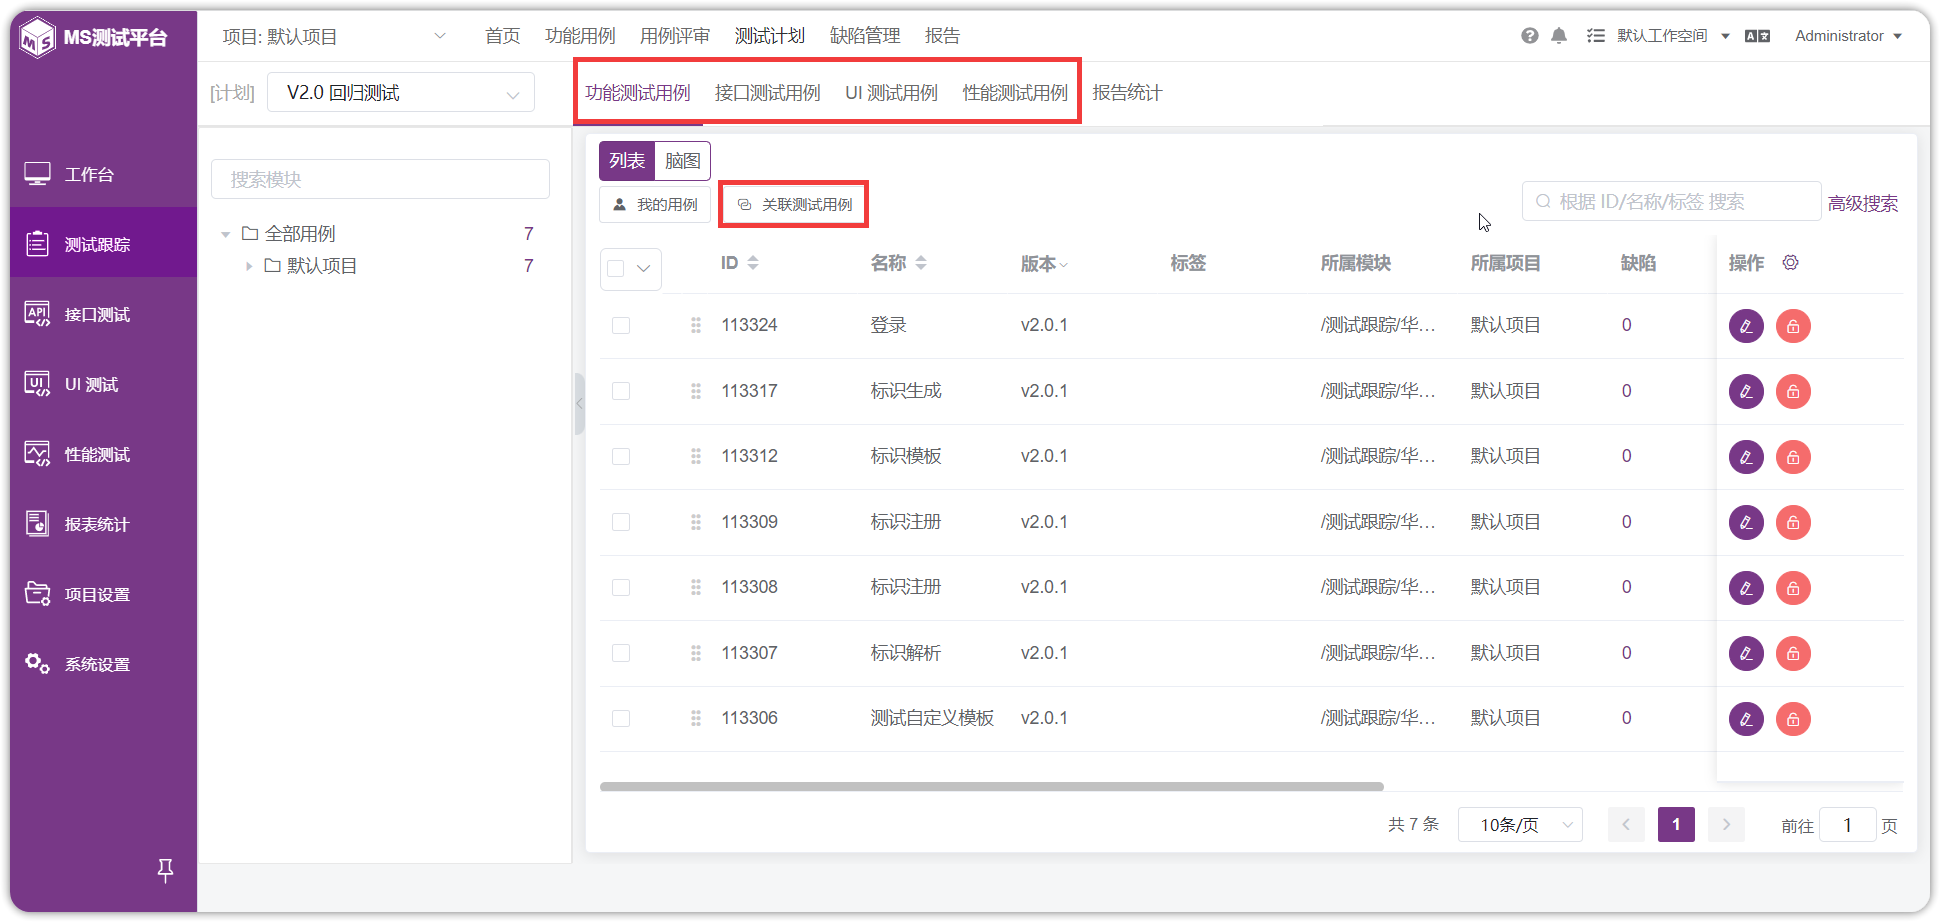Collapse the 全部用例 tree node
1940x922 pixels.
pos(226,234)
